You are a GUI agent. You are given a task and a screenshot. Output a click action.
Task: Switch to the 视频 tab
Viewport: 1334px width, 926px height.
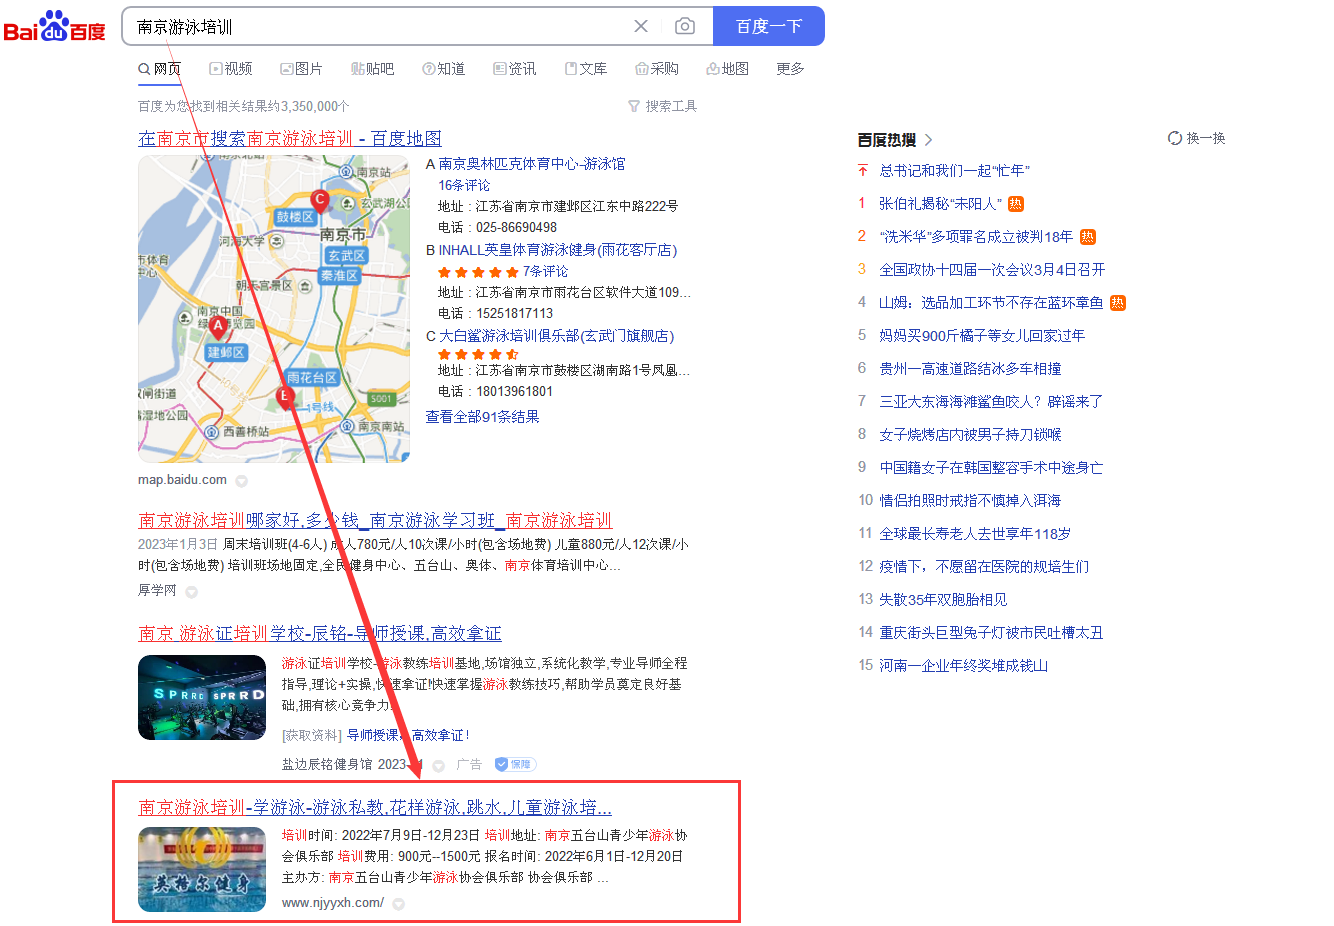(231, 69)
